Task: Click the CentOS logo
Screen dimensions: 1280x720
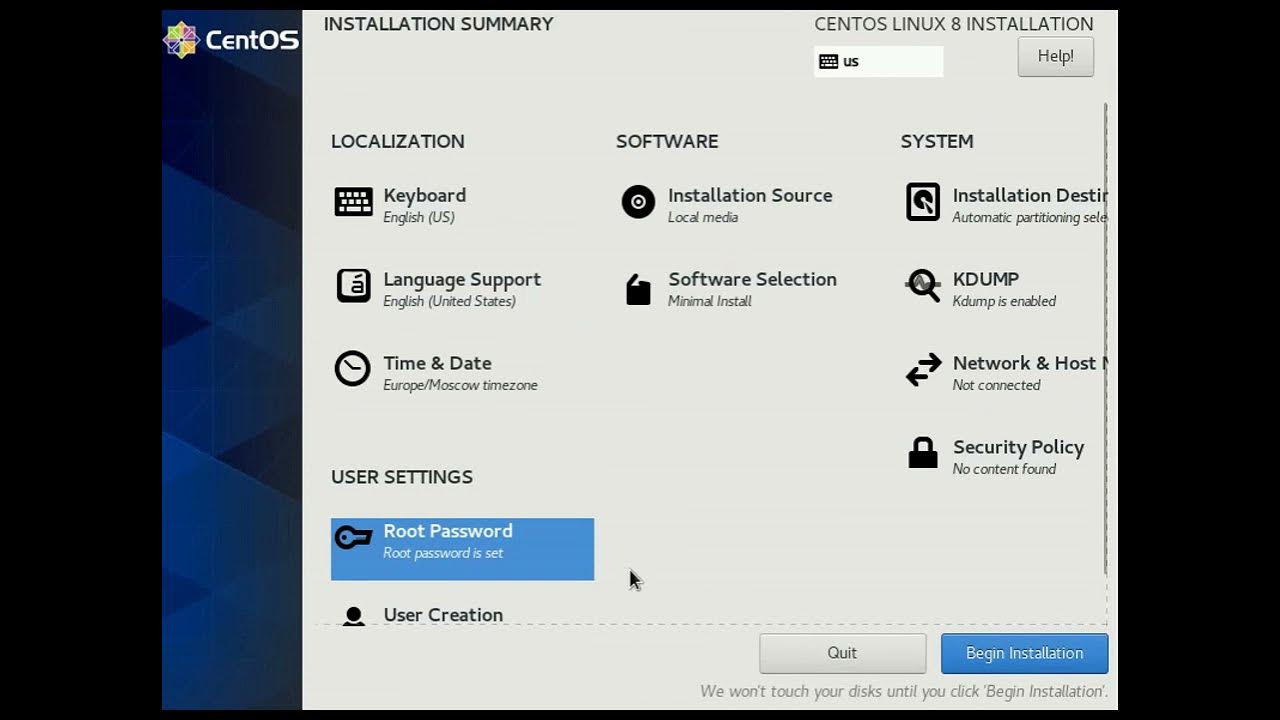Action: (x=231, y=40)
